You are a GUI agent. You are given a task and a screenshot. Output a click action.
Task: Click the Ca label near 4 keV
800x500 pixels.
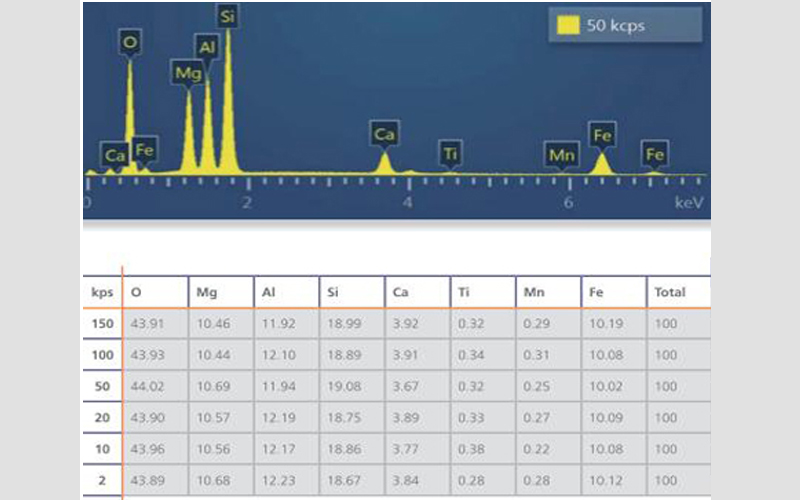384,133
